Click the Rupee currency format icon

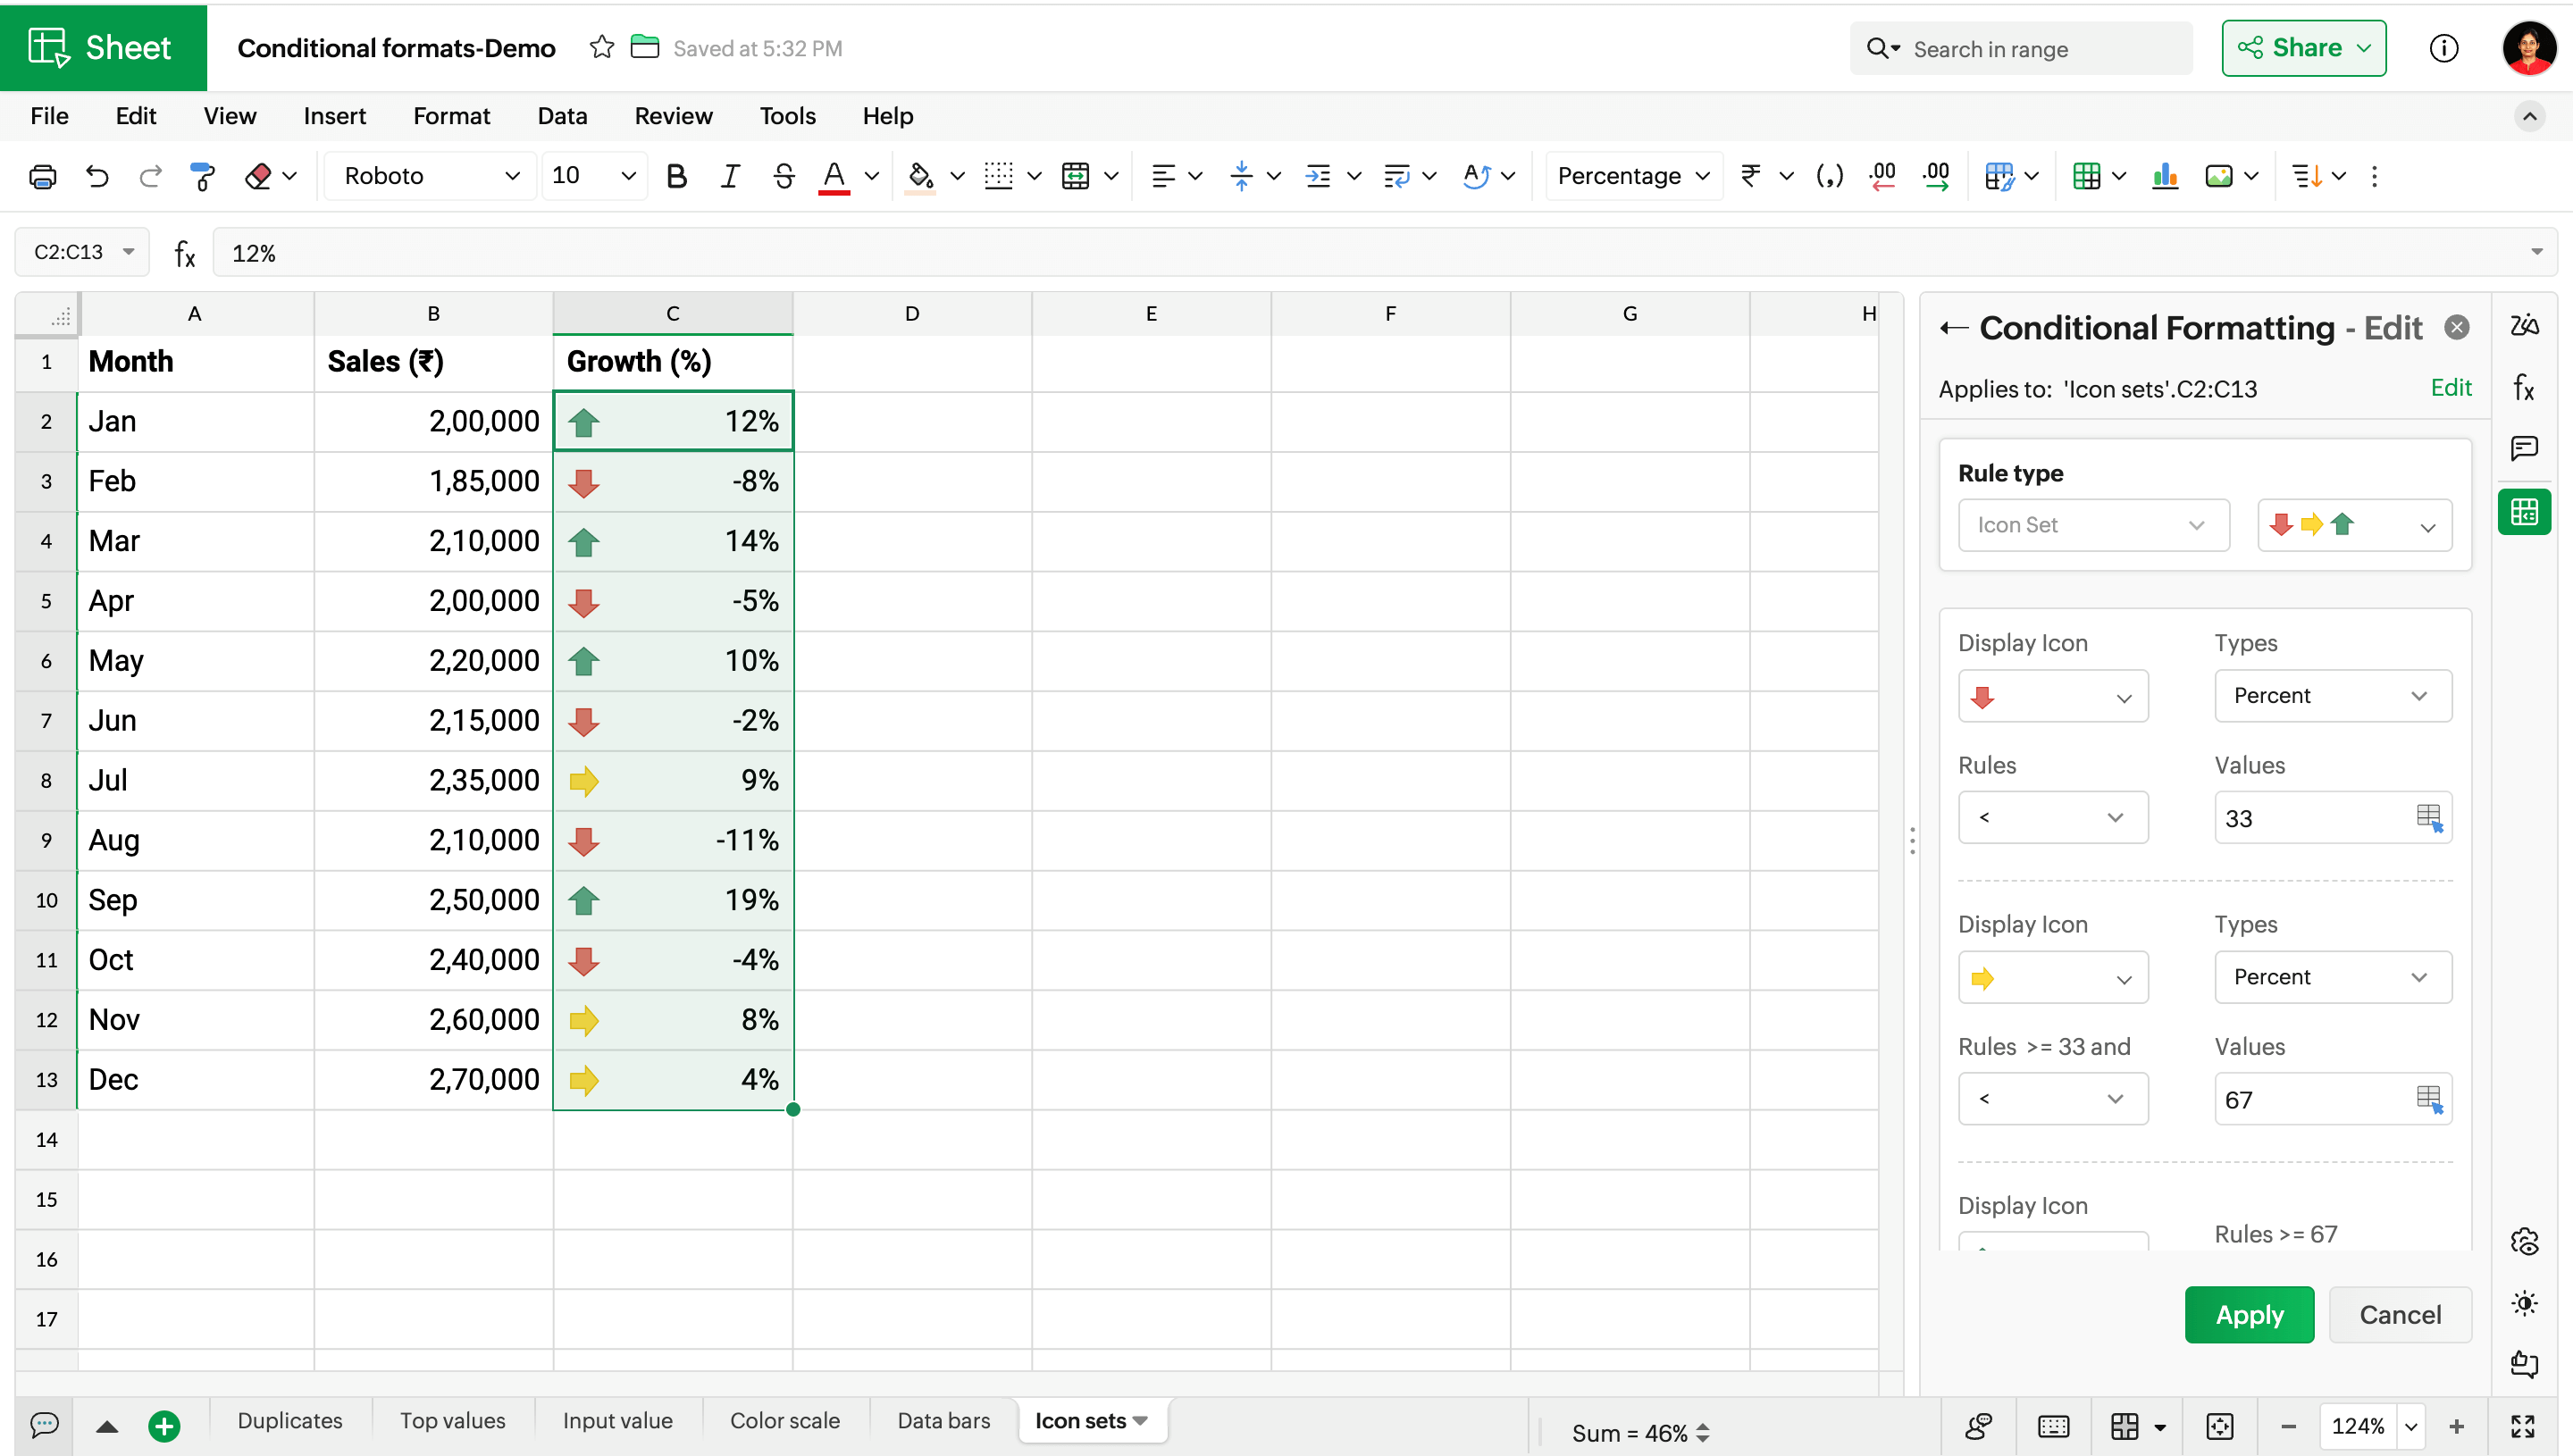[x=1751, y=176]
